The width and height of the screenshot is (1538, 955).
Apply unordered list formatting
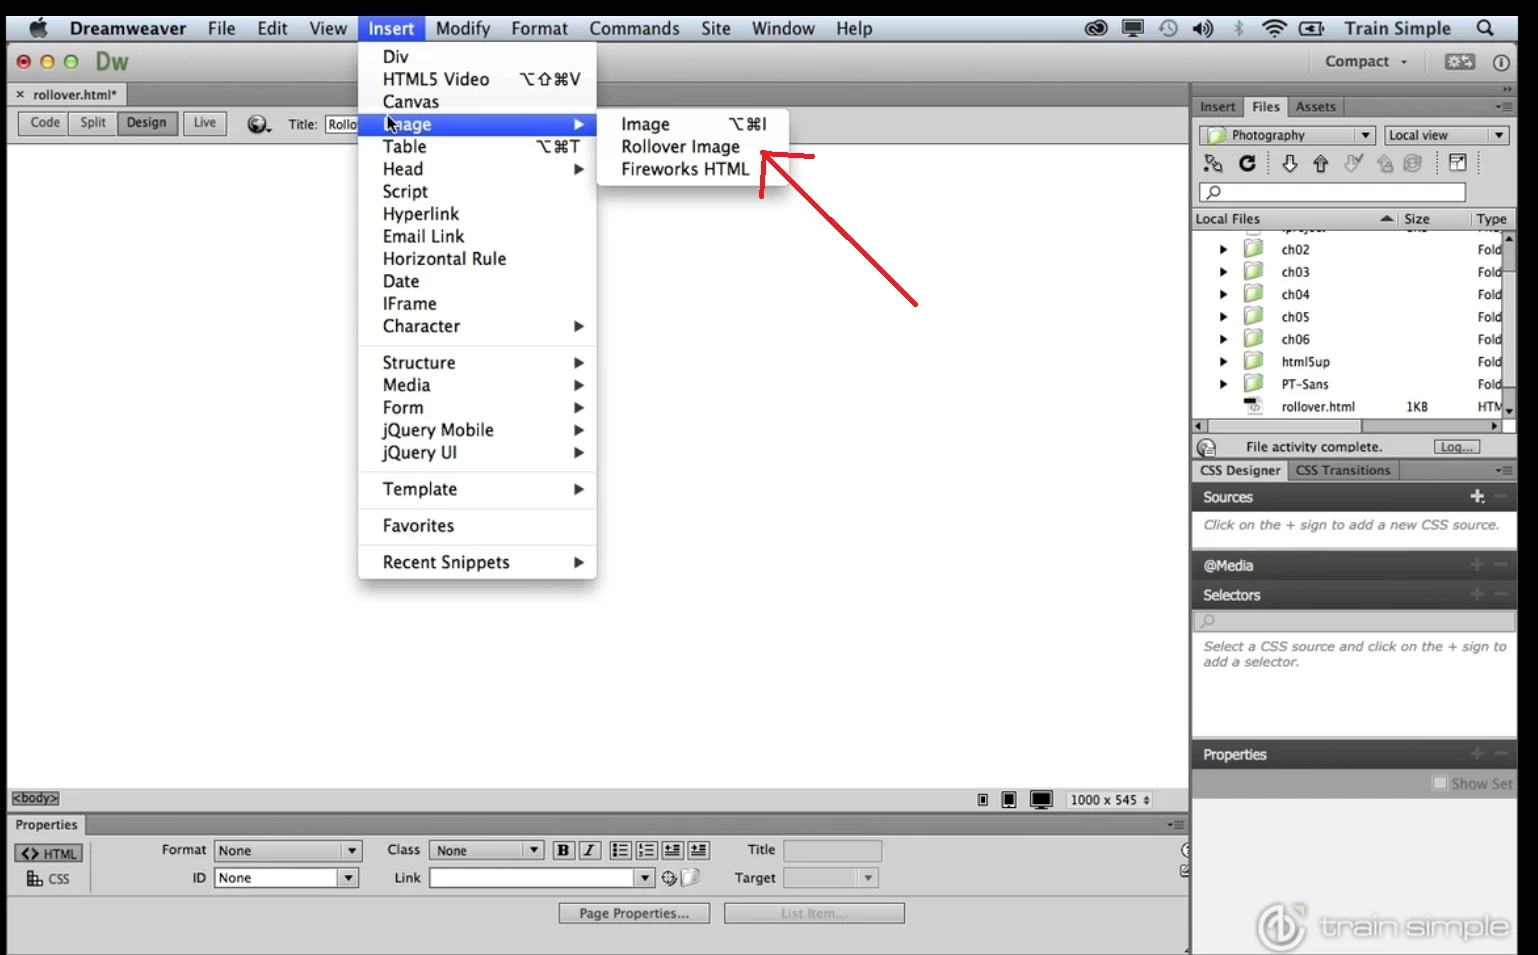620,850
